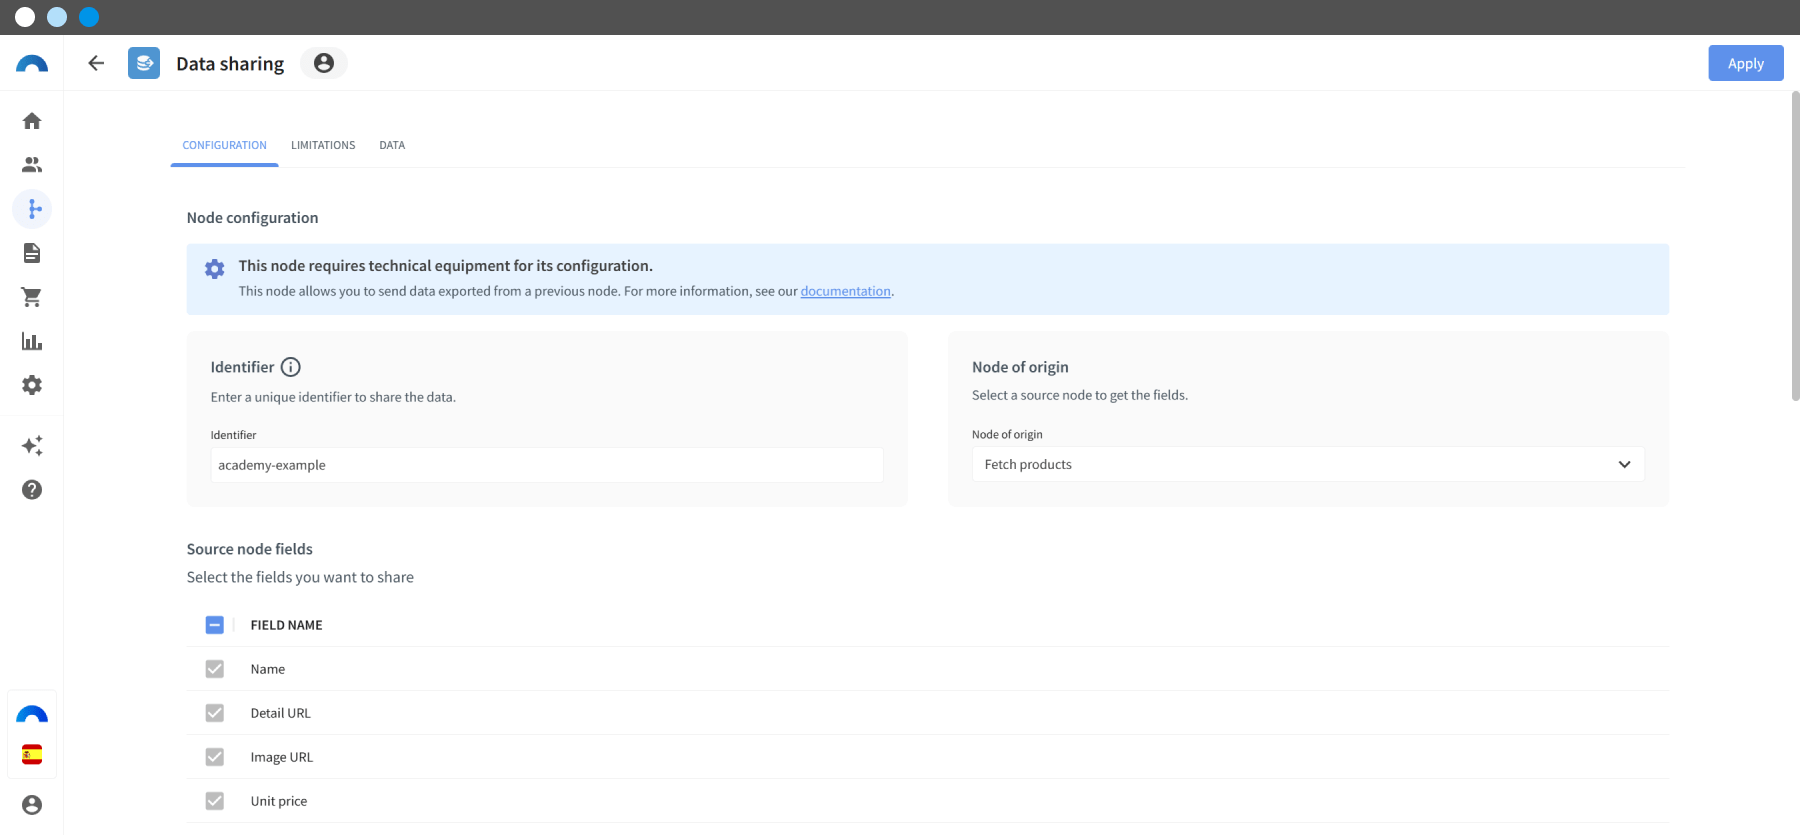Open the help question mark icon
The height and width of the screenshot is (835, 1800).
(32, 490)
